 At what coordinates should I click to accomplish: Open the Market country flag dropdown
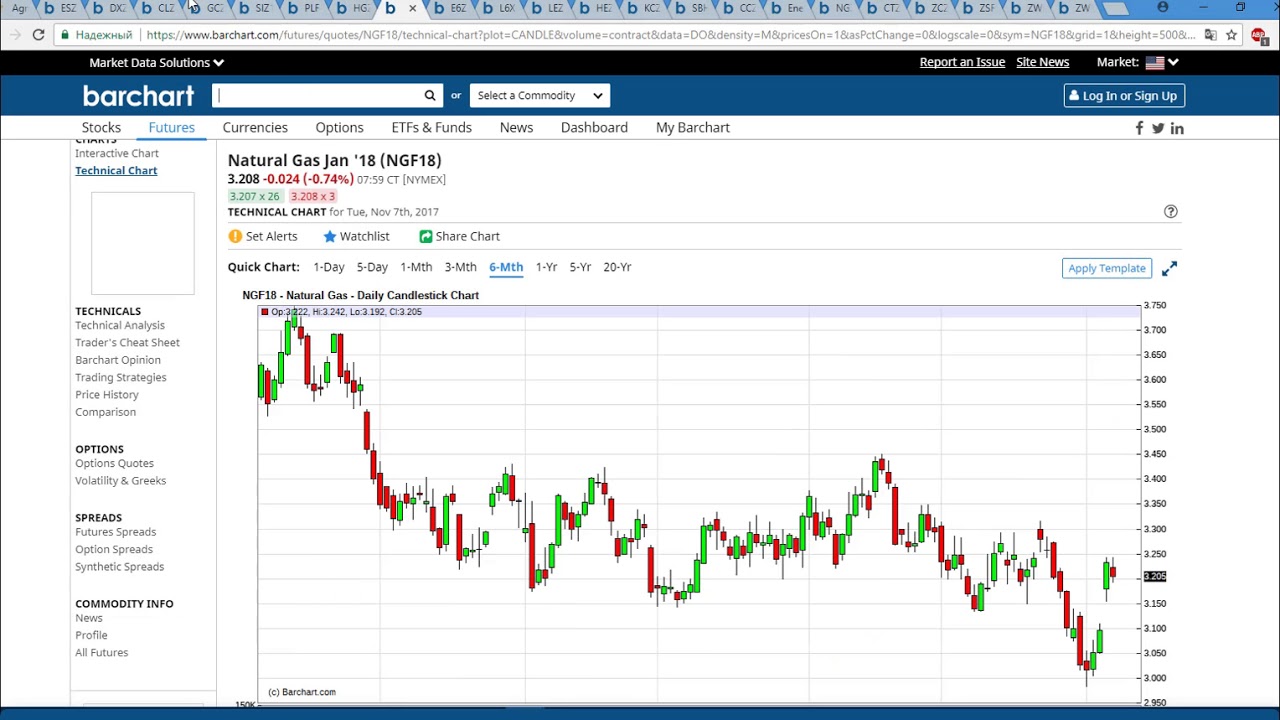point(1162,62)
